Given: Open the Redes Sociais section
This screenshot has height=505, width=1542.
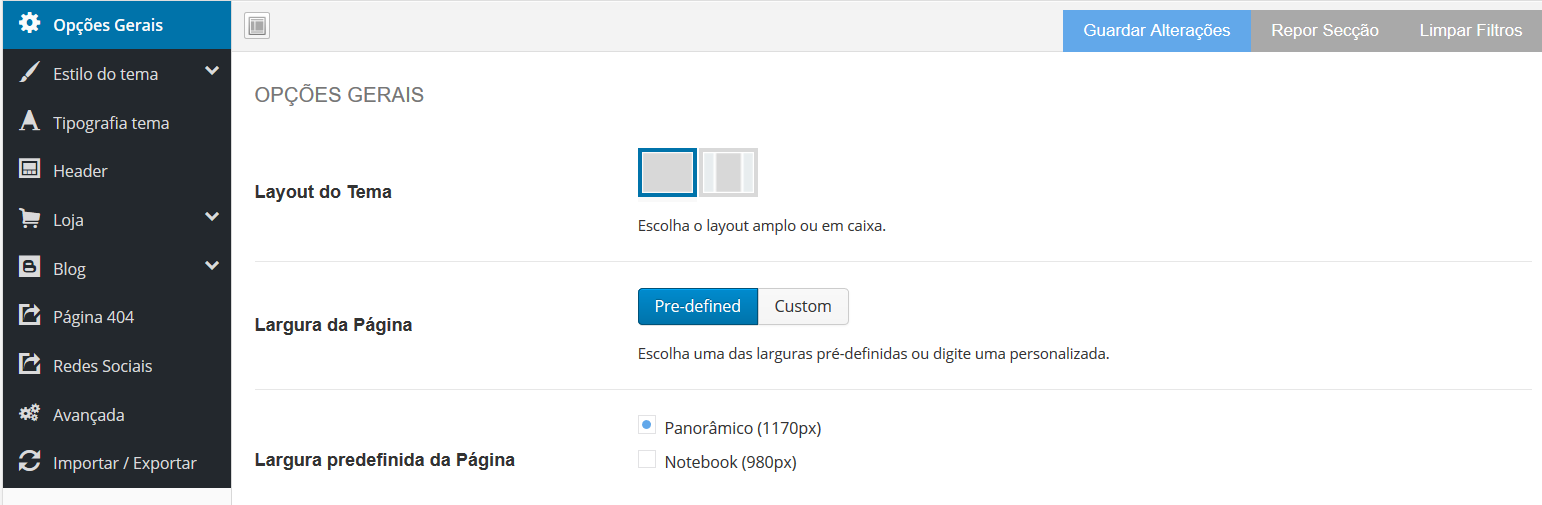Looking at the screenshot, I should tap(102, 366).
